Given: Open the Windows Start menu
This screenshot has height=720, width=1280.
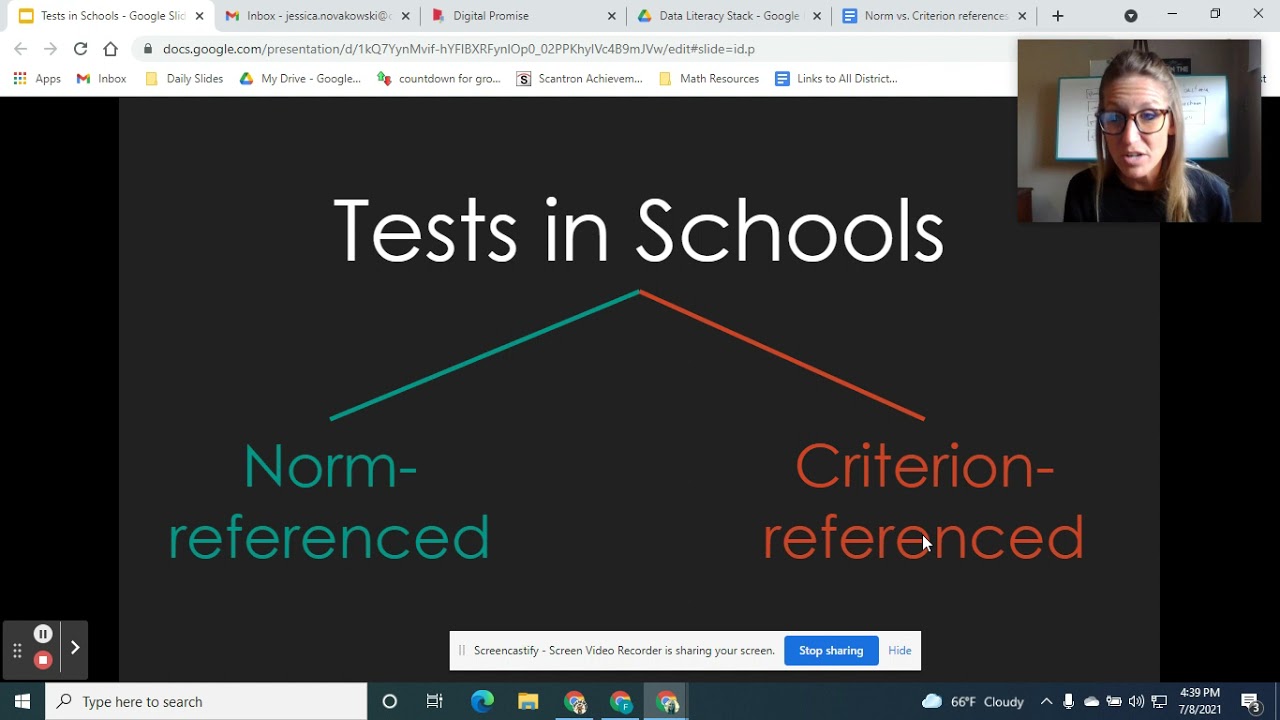Looking at the screenshot, I should 22,701.
